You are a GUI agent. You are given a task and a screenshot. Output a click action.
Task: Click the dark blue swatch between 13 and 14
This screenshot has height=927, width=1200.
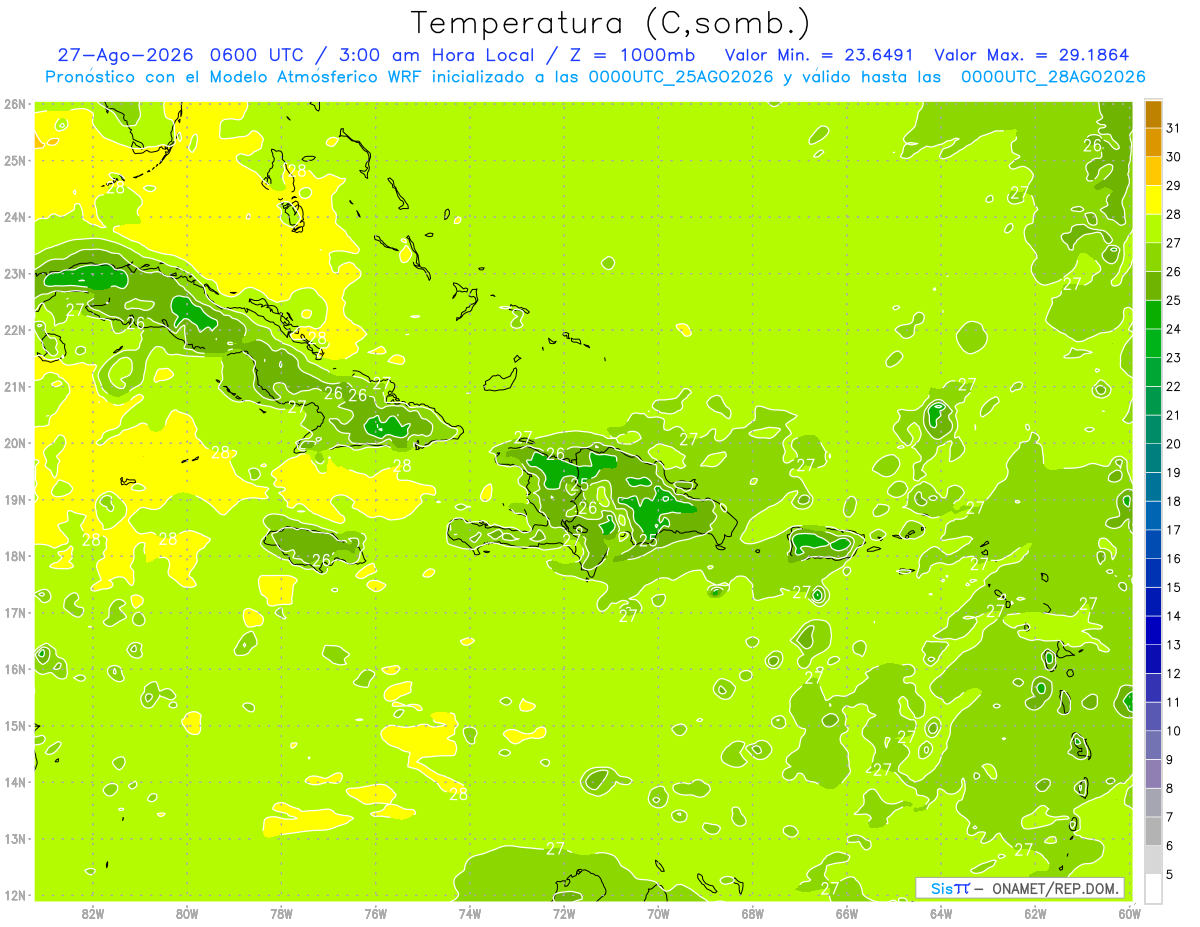point(1153,630)
